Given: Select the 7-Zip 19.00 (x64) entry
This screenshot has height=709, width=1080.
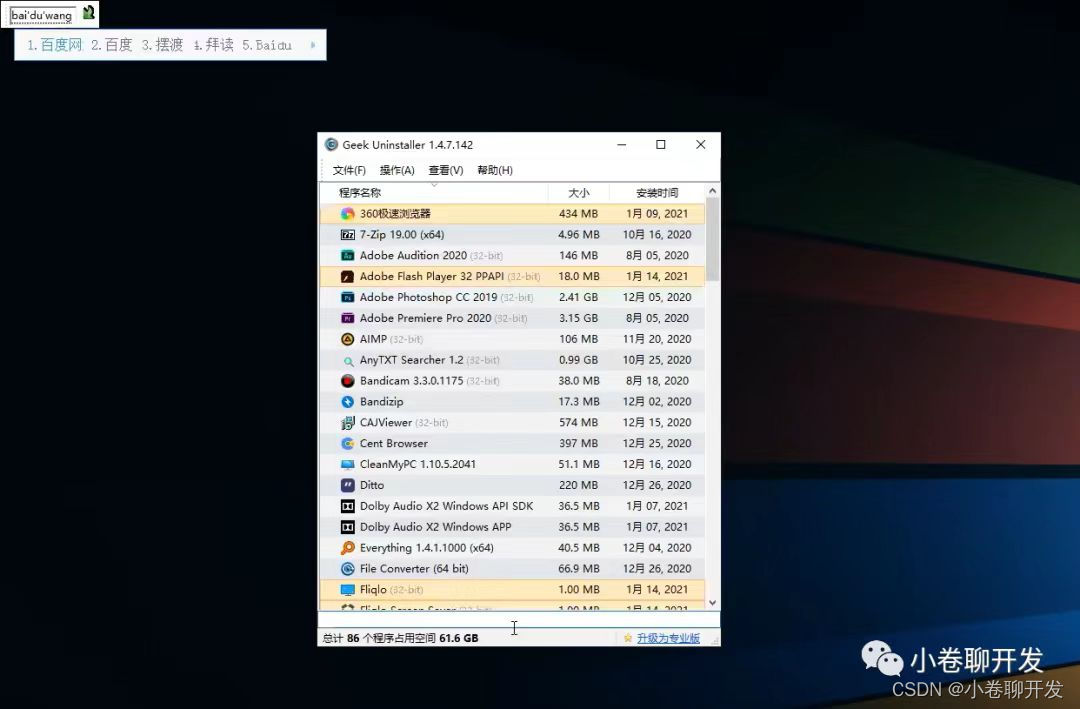Looking at the screenshot, I should point(402,234).
